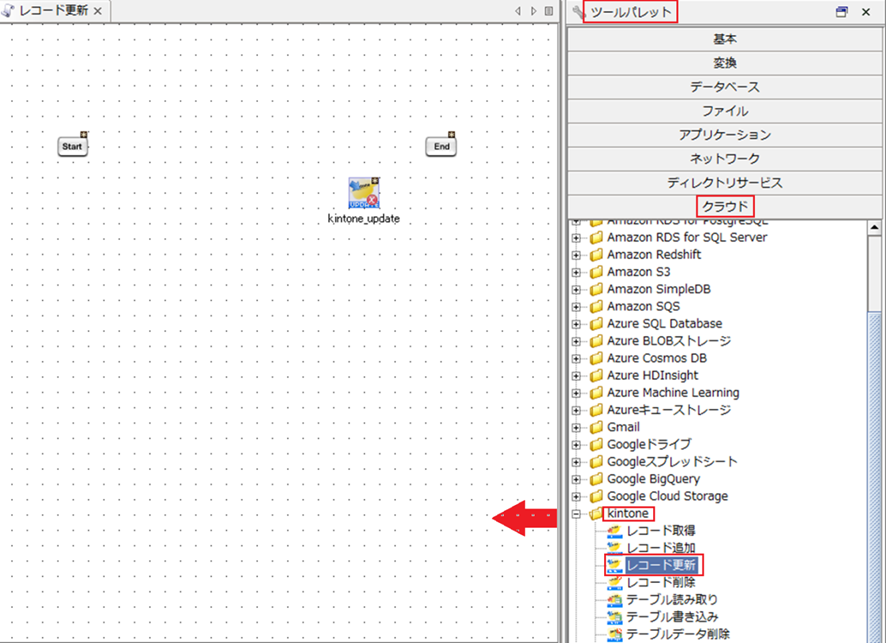Select Azureキューストレージ tree item
Viewport: 886px width, 643px height.
pos(668,410)
